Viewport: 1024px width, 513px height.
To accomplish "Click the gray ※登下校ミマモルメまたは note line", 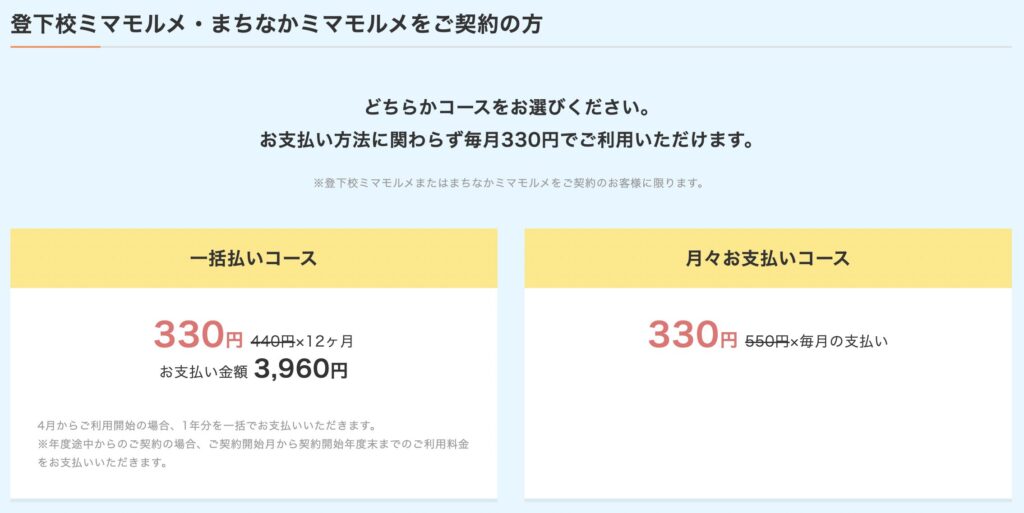I will click(511, 183).
